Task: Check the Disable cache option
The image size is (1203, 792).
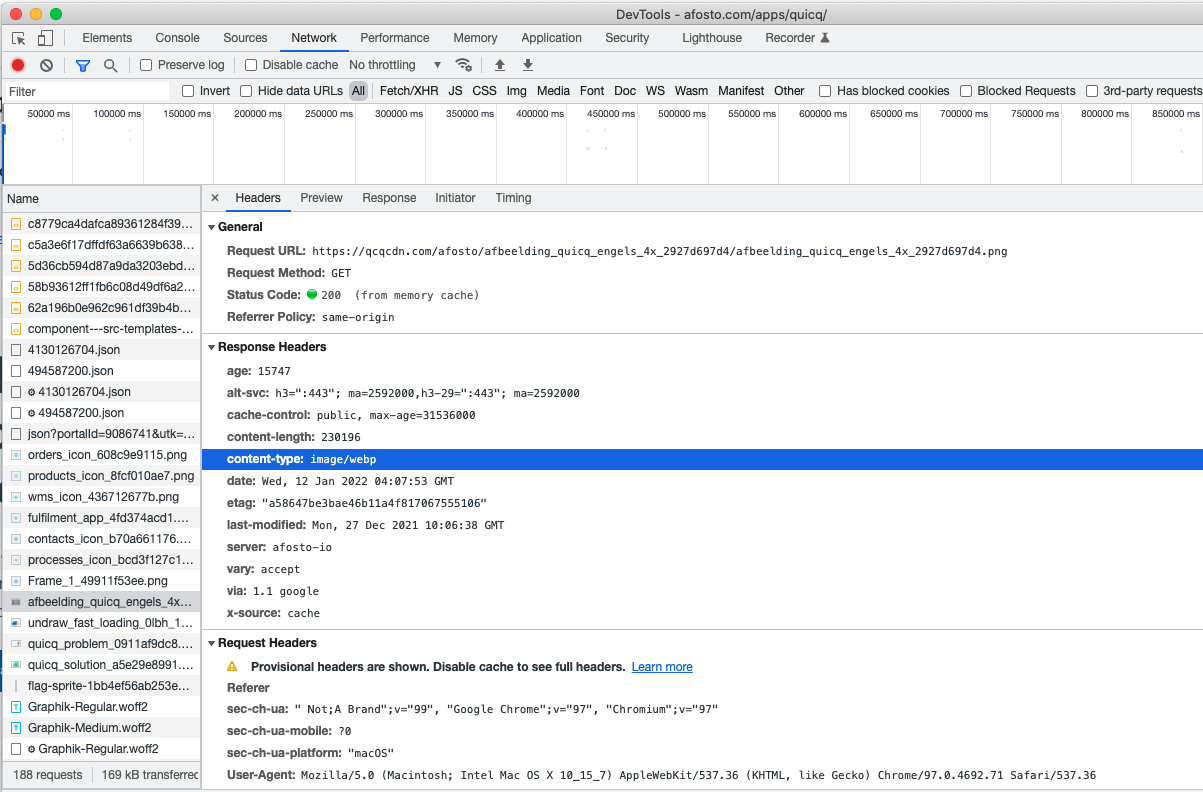Action: pos(249,64)
